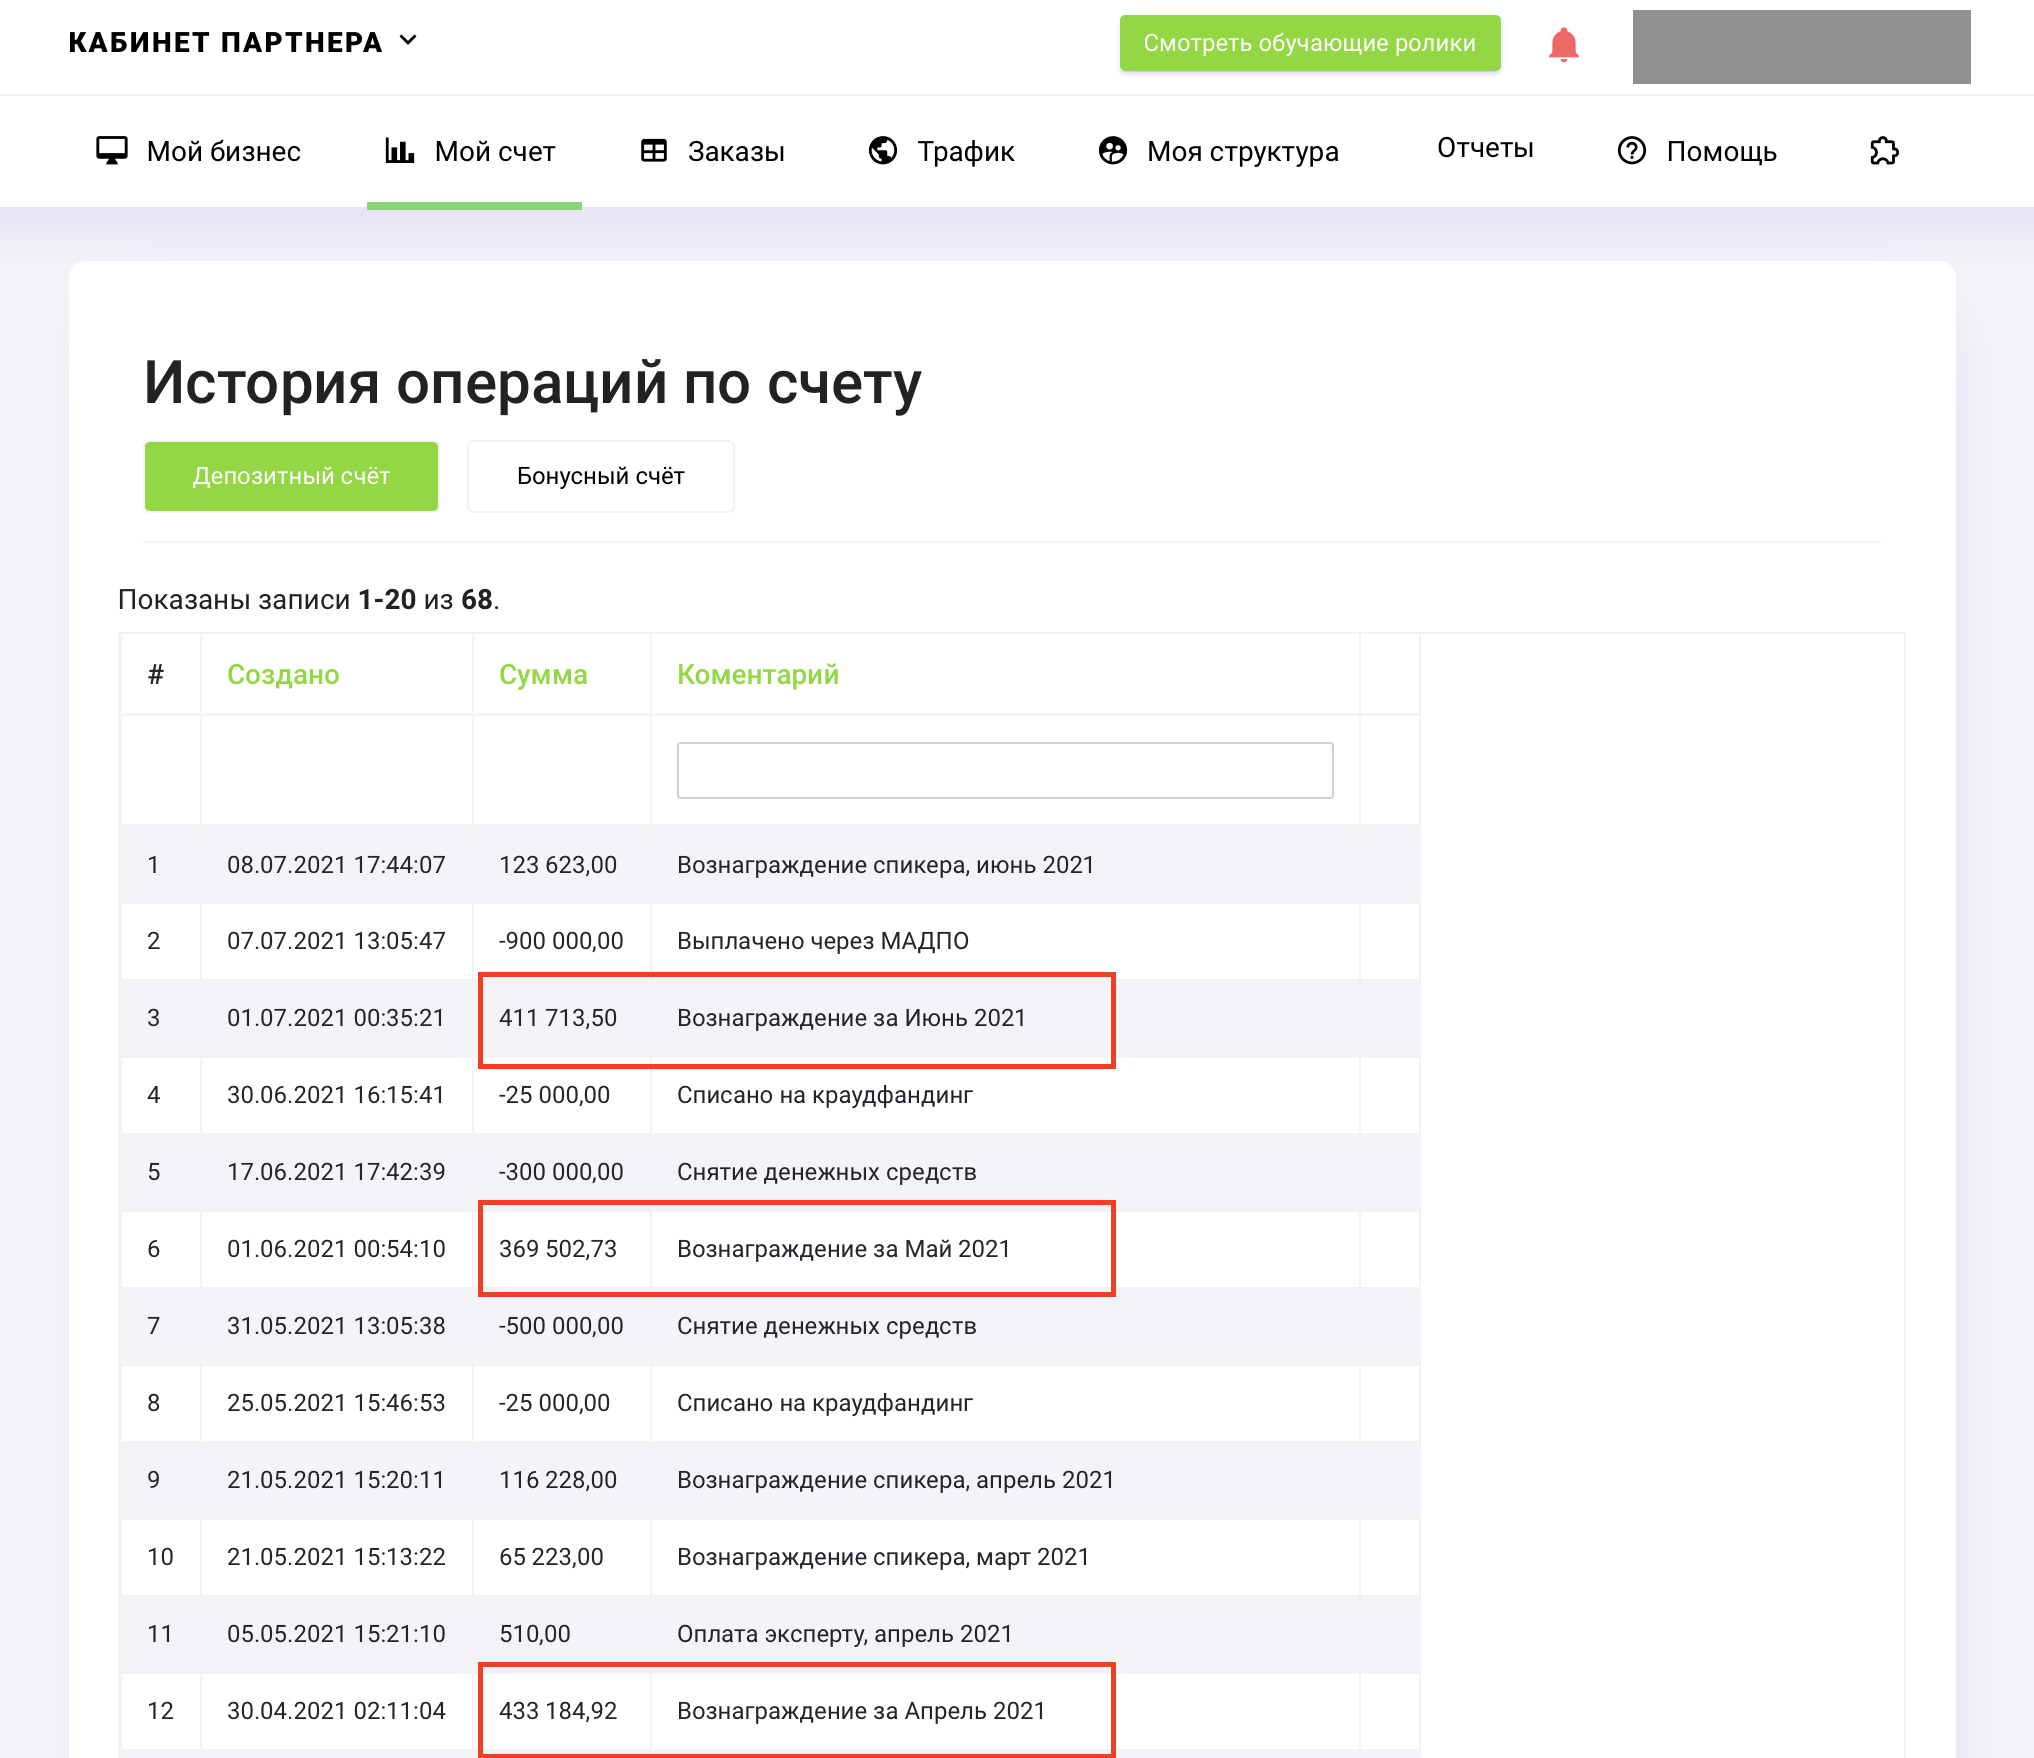This screenshot has height=1758, width=2034.
Task: Click the date 01.06.2021 00:54:10
Action: click(x=336, y=1249)
